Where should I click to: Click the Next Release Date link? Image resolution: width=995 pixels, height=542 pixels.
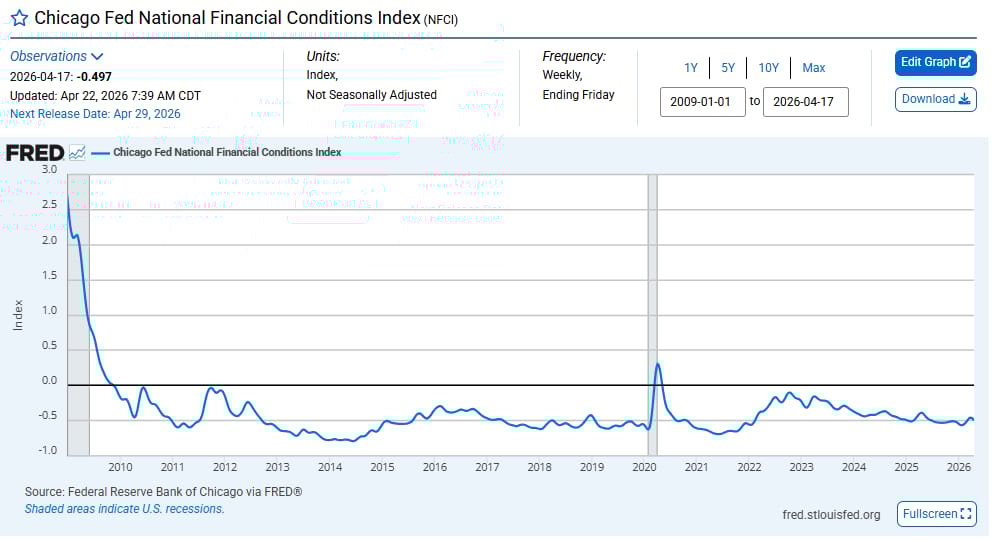95,114
